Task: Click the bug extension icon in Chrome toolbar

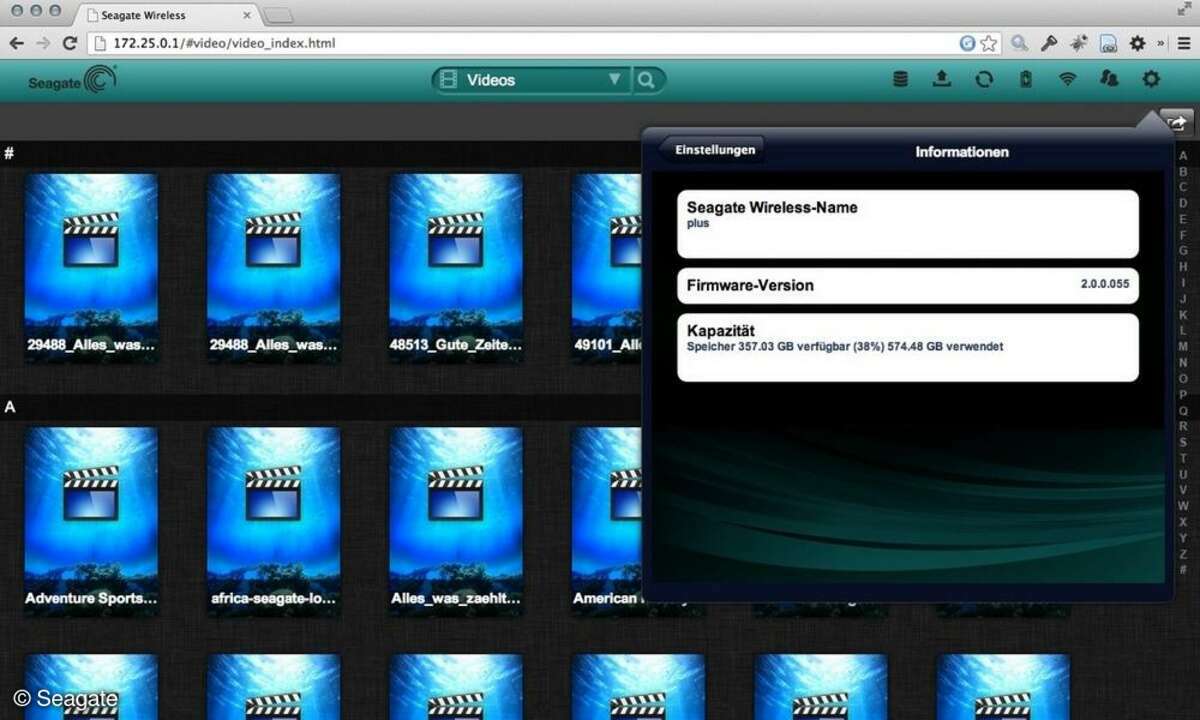Action: (1078, 43)
